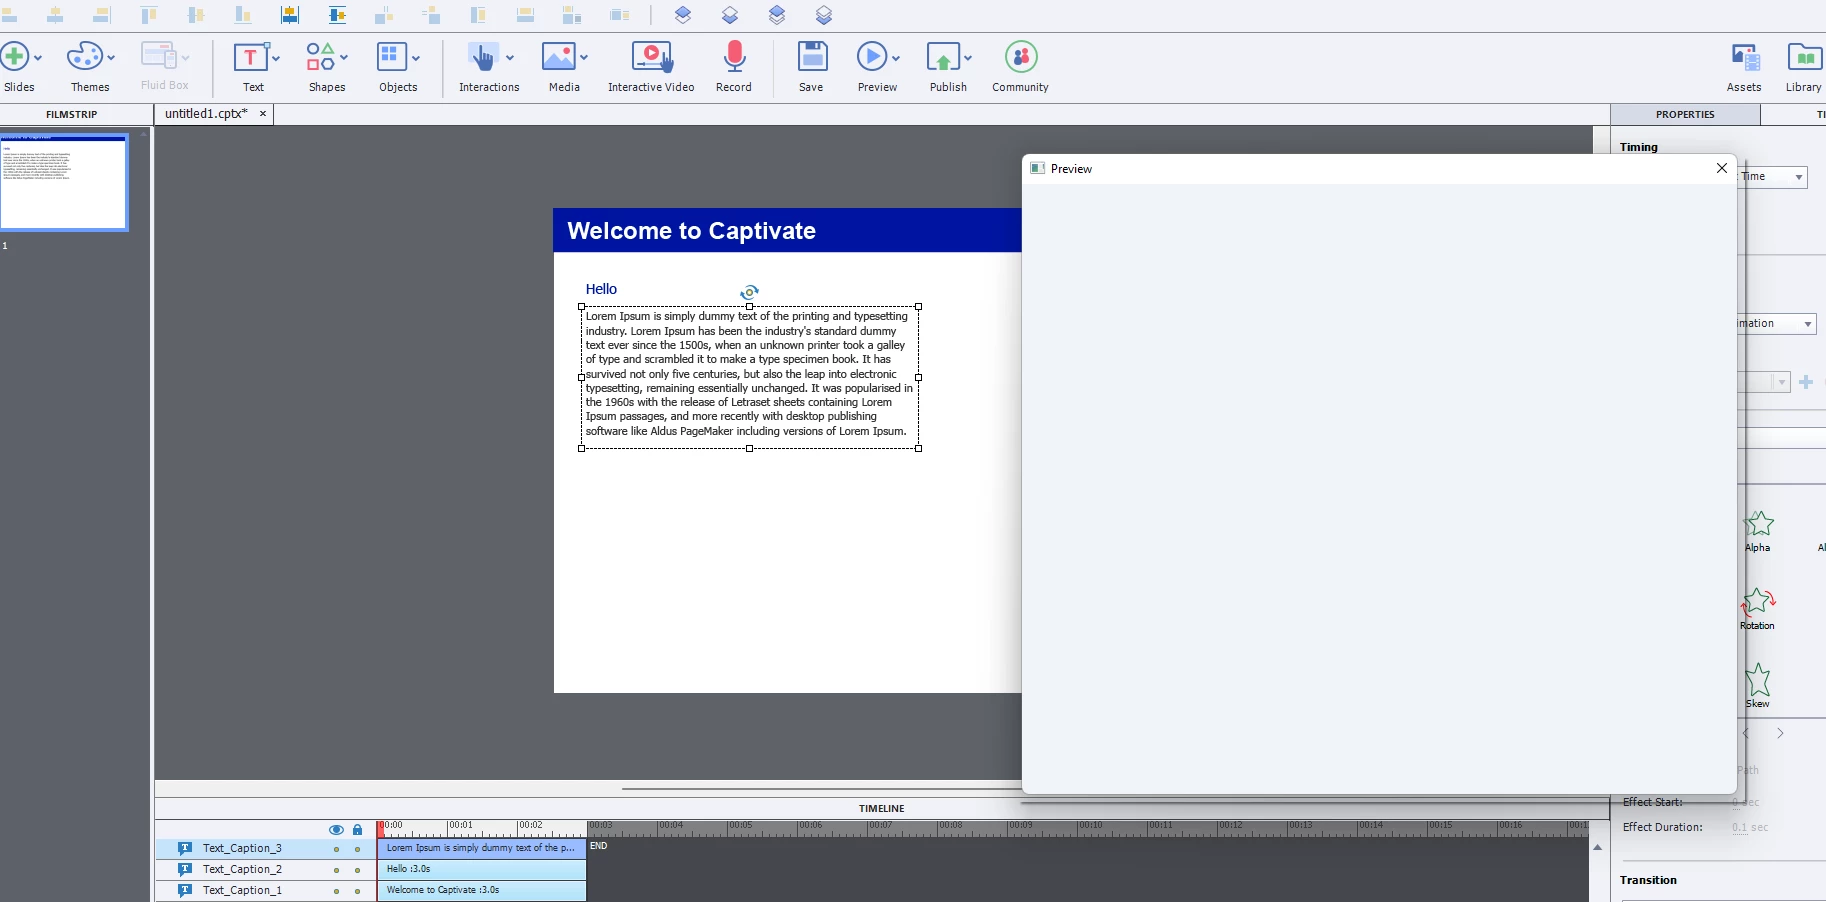The height and width of the screenshot is (902, 1826).
Task: Save the project with the Save icon
Action: (812, 56)
